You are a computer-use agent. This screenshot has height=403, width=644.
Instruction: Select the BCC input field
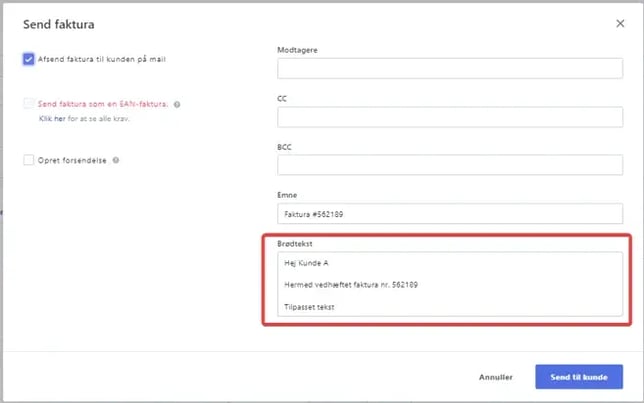tap(449, 165)
